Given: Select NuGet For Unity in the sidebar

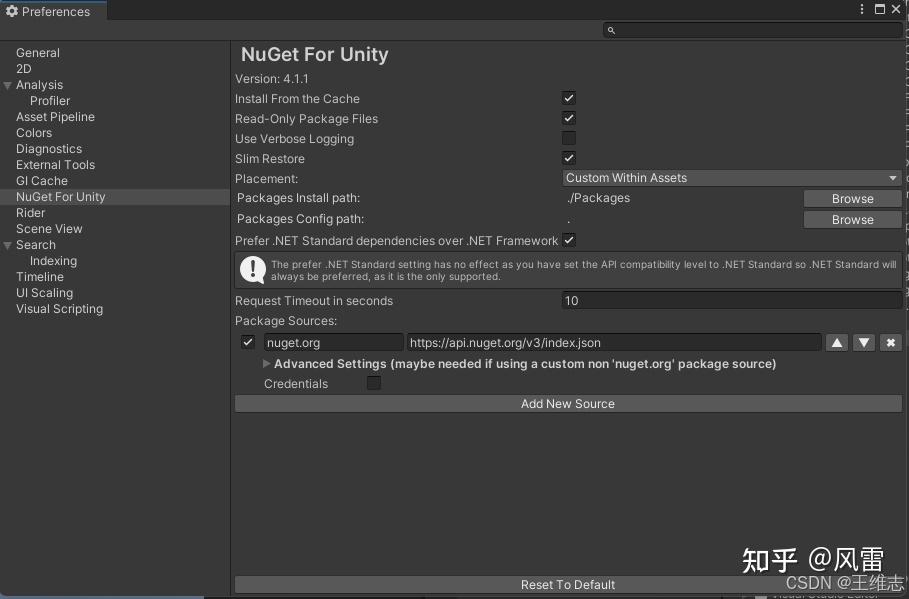Looking at the screenshot, I should 60,196.
